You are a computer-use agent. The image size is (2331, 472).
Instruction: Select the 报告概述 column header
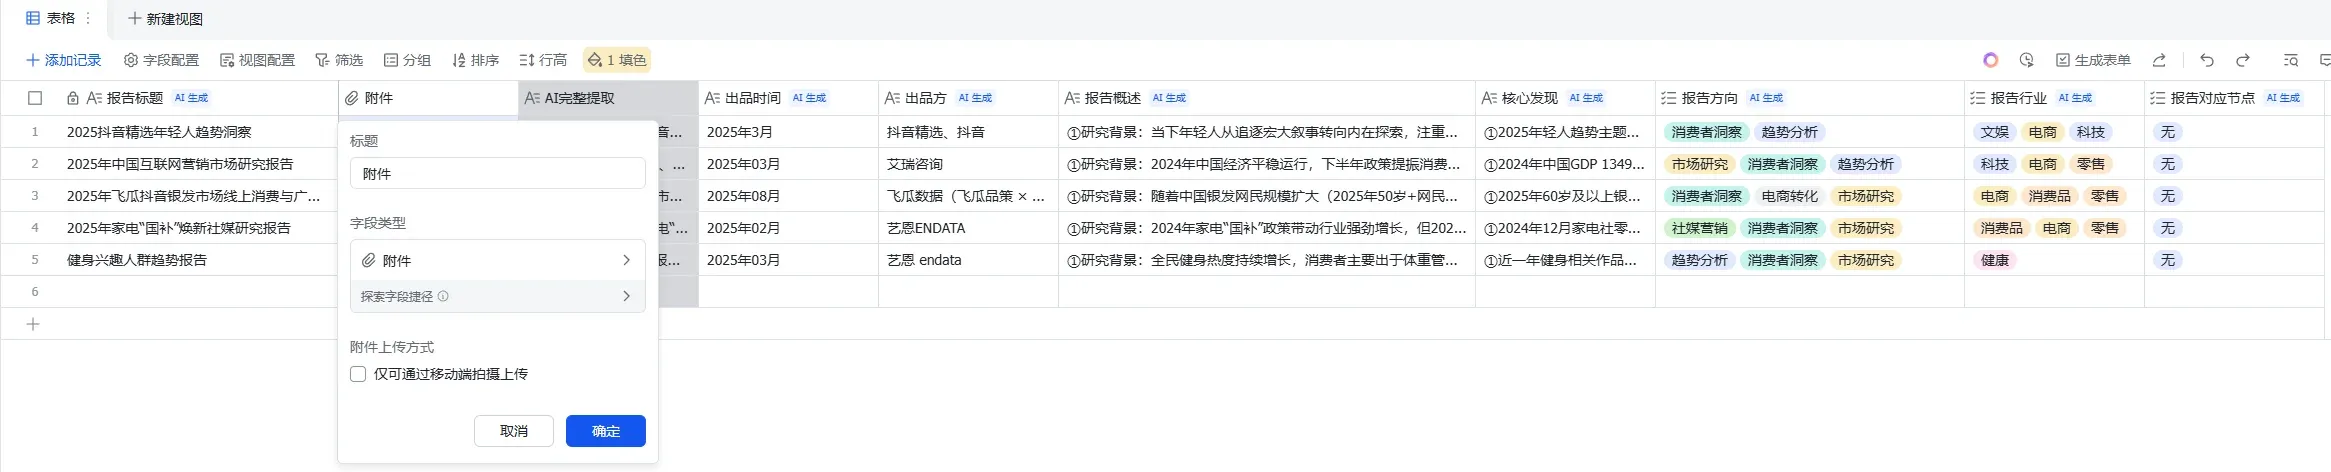(x=1266, y=98)
